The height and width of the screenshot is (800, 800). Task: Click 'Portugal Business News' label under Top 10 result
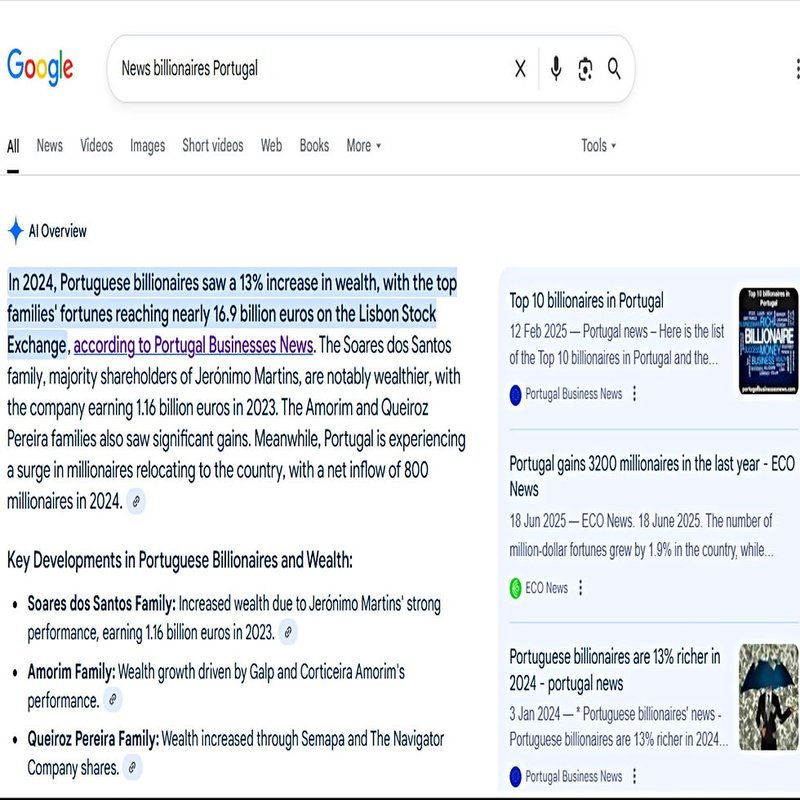(x=573, y=394)
